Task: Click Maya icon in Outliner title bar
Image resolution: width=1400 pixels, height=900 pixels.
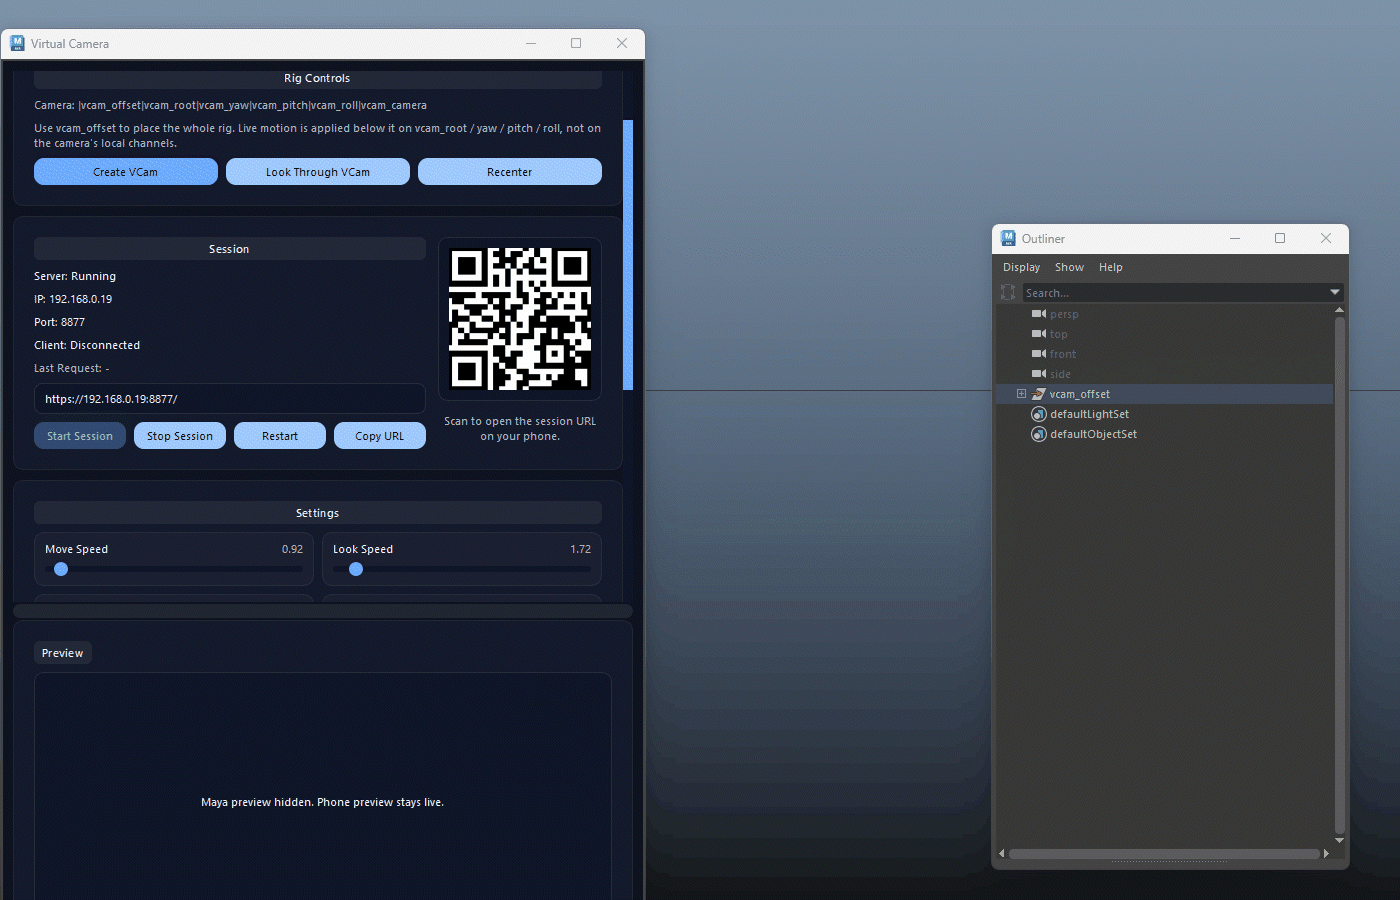Action: [x=1008, y=238]
